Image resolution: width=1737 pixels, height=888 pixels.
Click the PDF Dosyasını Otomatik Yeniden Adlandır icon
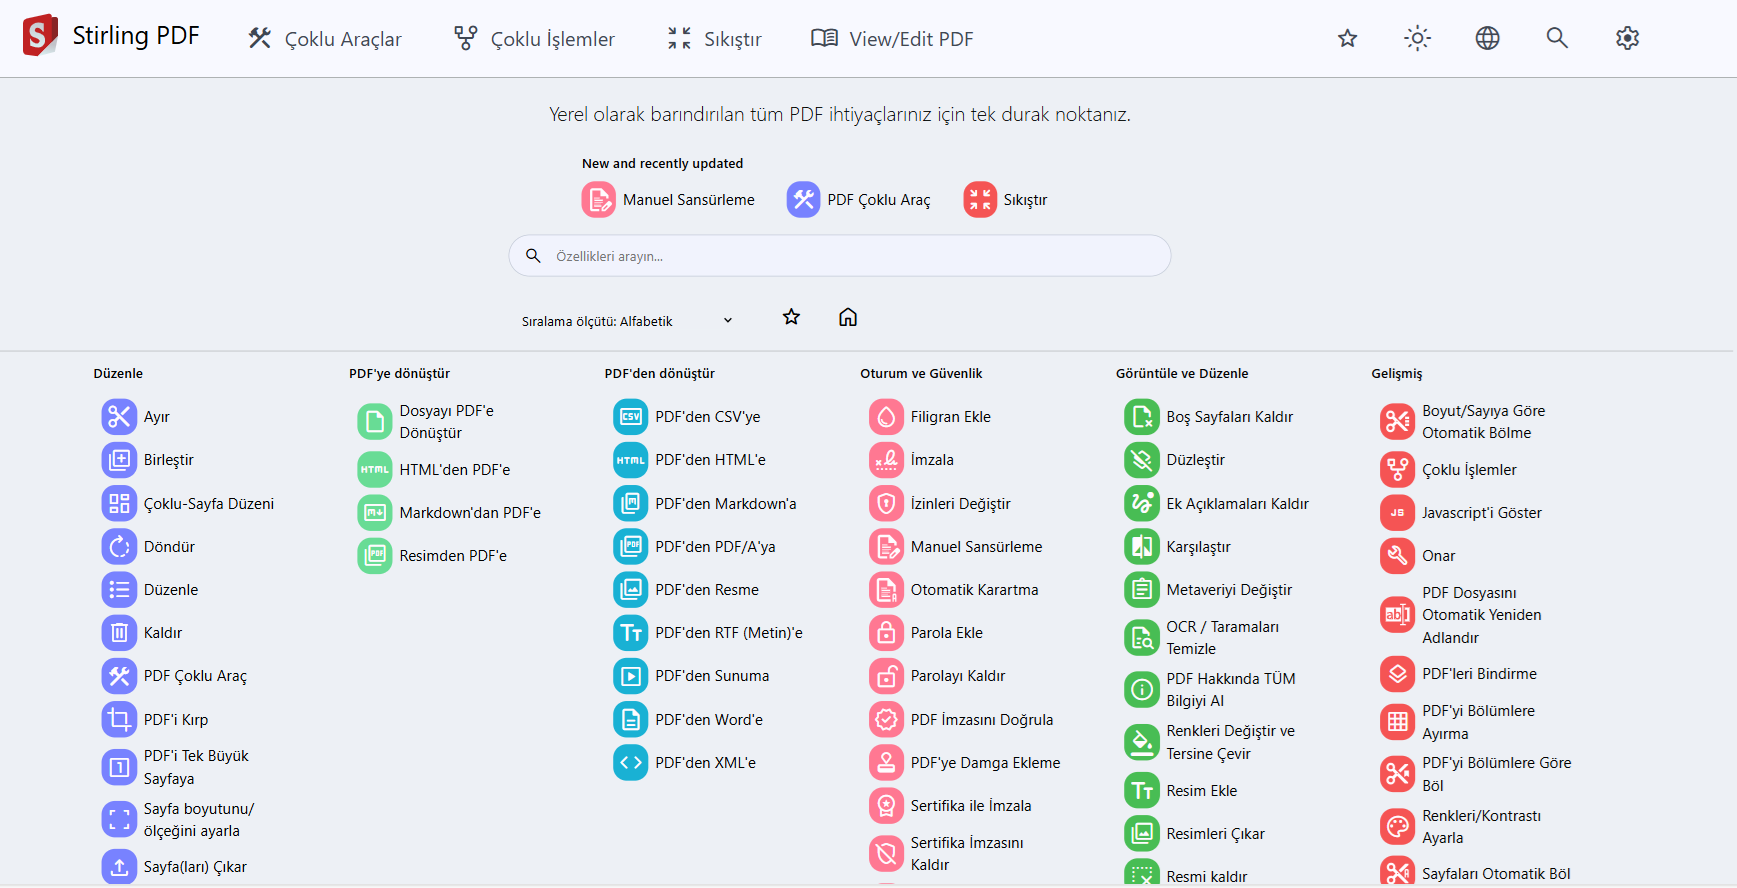pyautogui.click(x=1398, y=615)
